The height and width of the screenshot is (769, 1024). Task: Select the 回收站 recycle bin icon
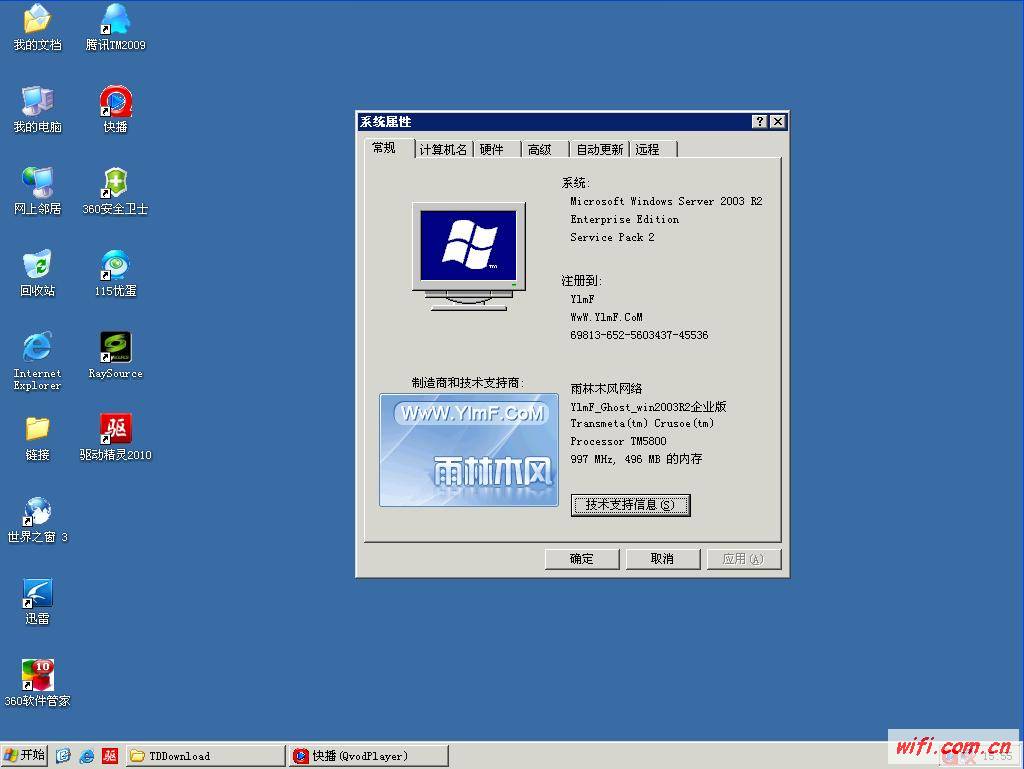coord(37,274)
